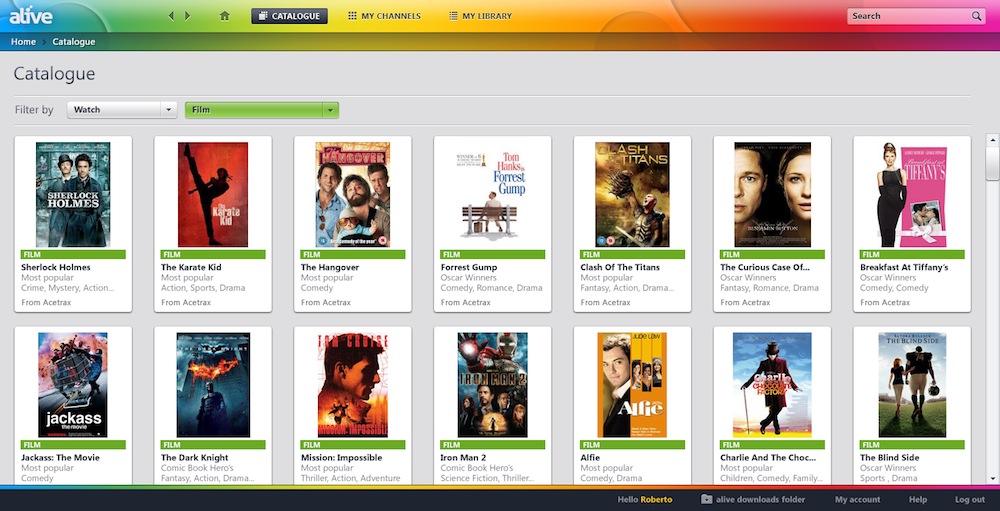Open the Help link
Viewport: 1000px width, 511px height.
(x=918, y=499)
